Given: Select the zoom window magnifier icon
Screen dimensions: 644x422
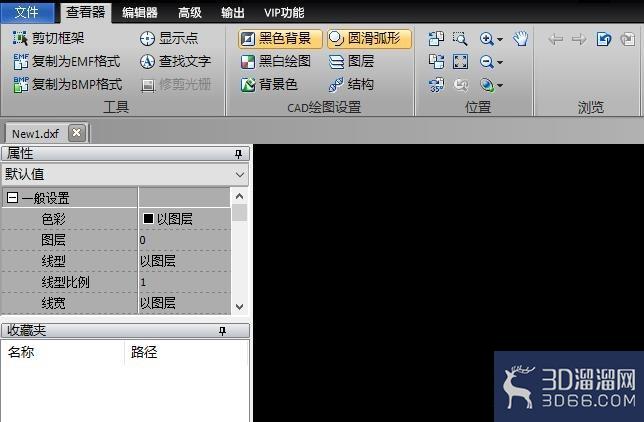Looking at the screenshot, I should coord(460,39).
